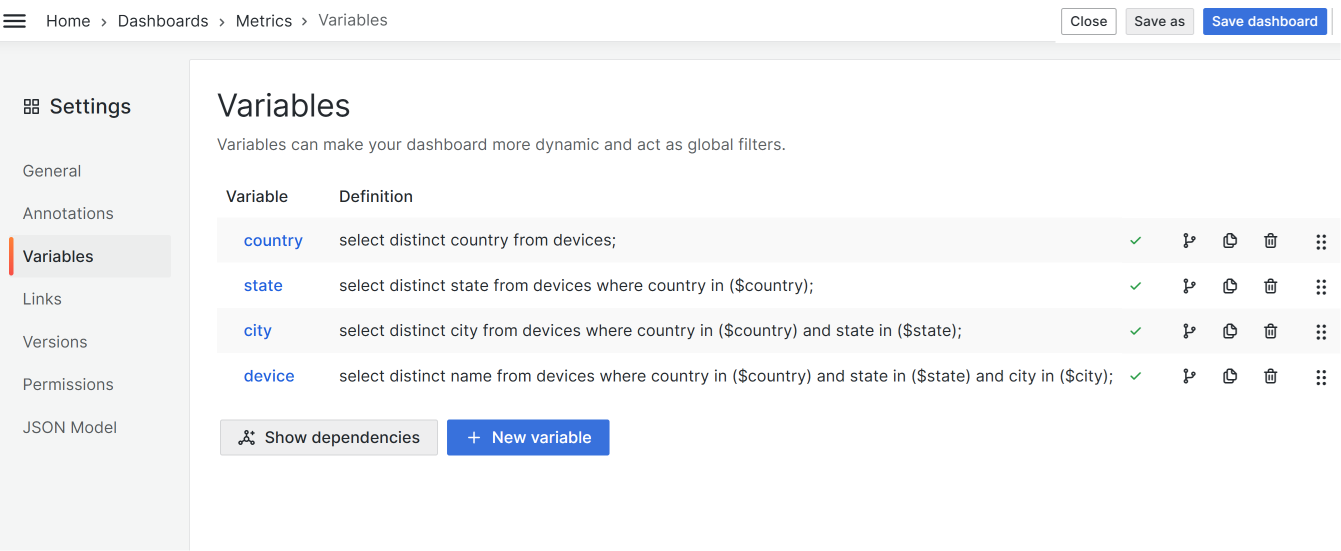The image size is (1341, 551).
Task: Navigate to Dashboards breadcrumb
Action: tap(163, 21)
